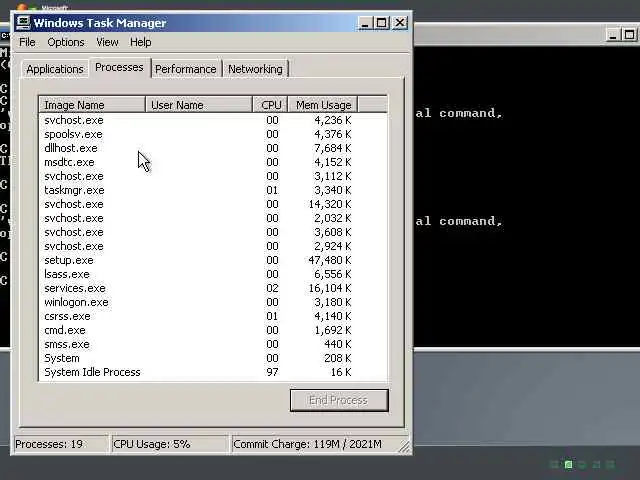Sort by Image Name column header

[92, 105]
